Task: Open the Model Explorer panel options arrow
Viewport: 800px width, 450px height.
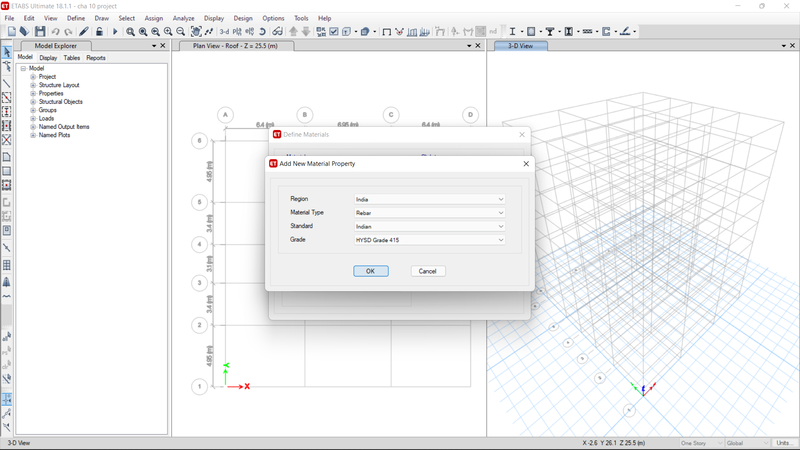Action: (x=154, y=46)
